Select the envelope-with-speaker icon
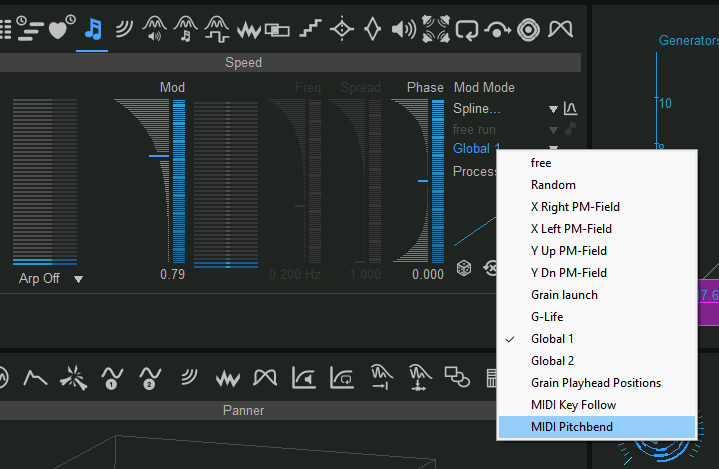719x469 pixels. click(155, 29)
